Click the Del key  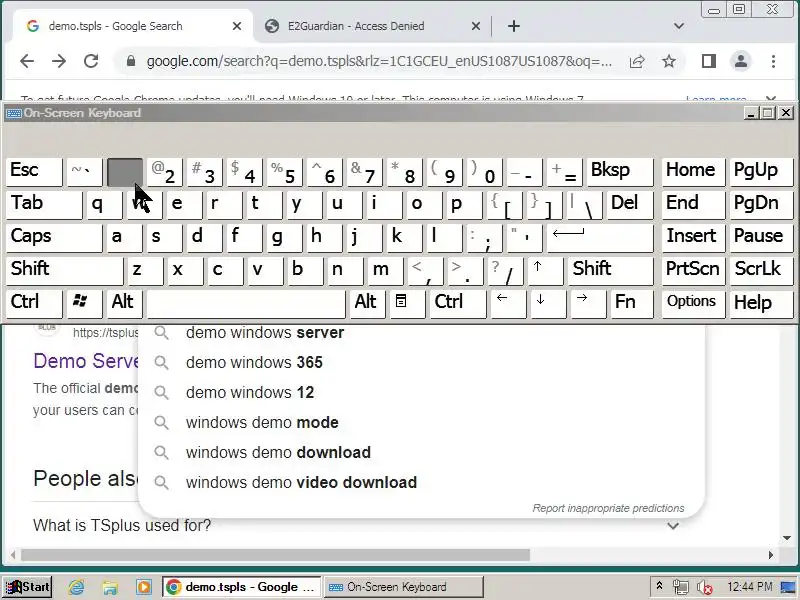pyautogui.click(x=630, y=205)
